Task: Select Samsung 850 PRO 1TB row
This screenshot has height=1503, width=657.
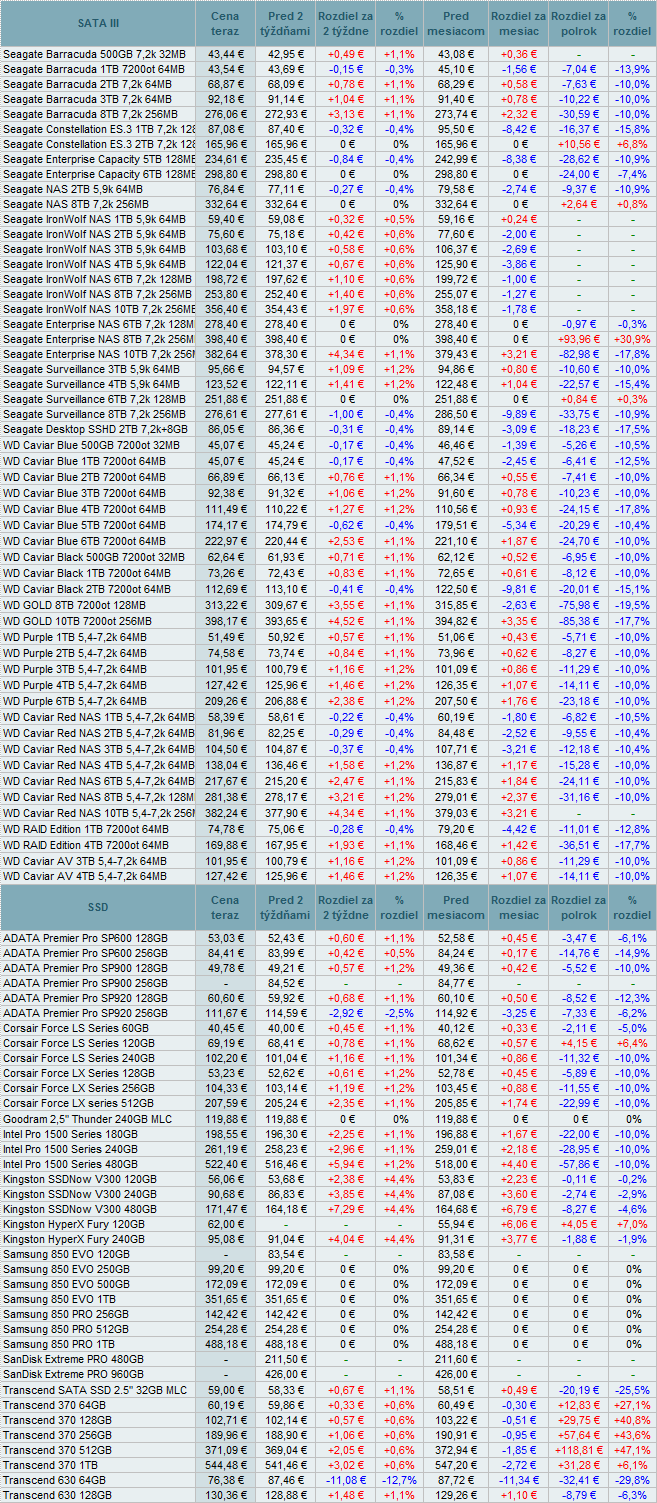Action: [328, 1344]
